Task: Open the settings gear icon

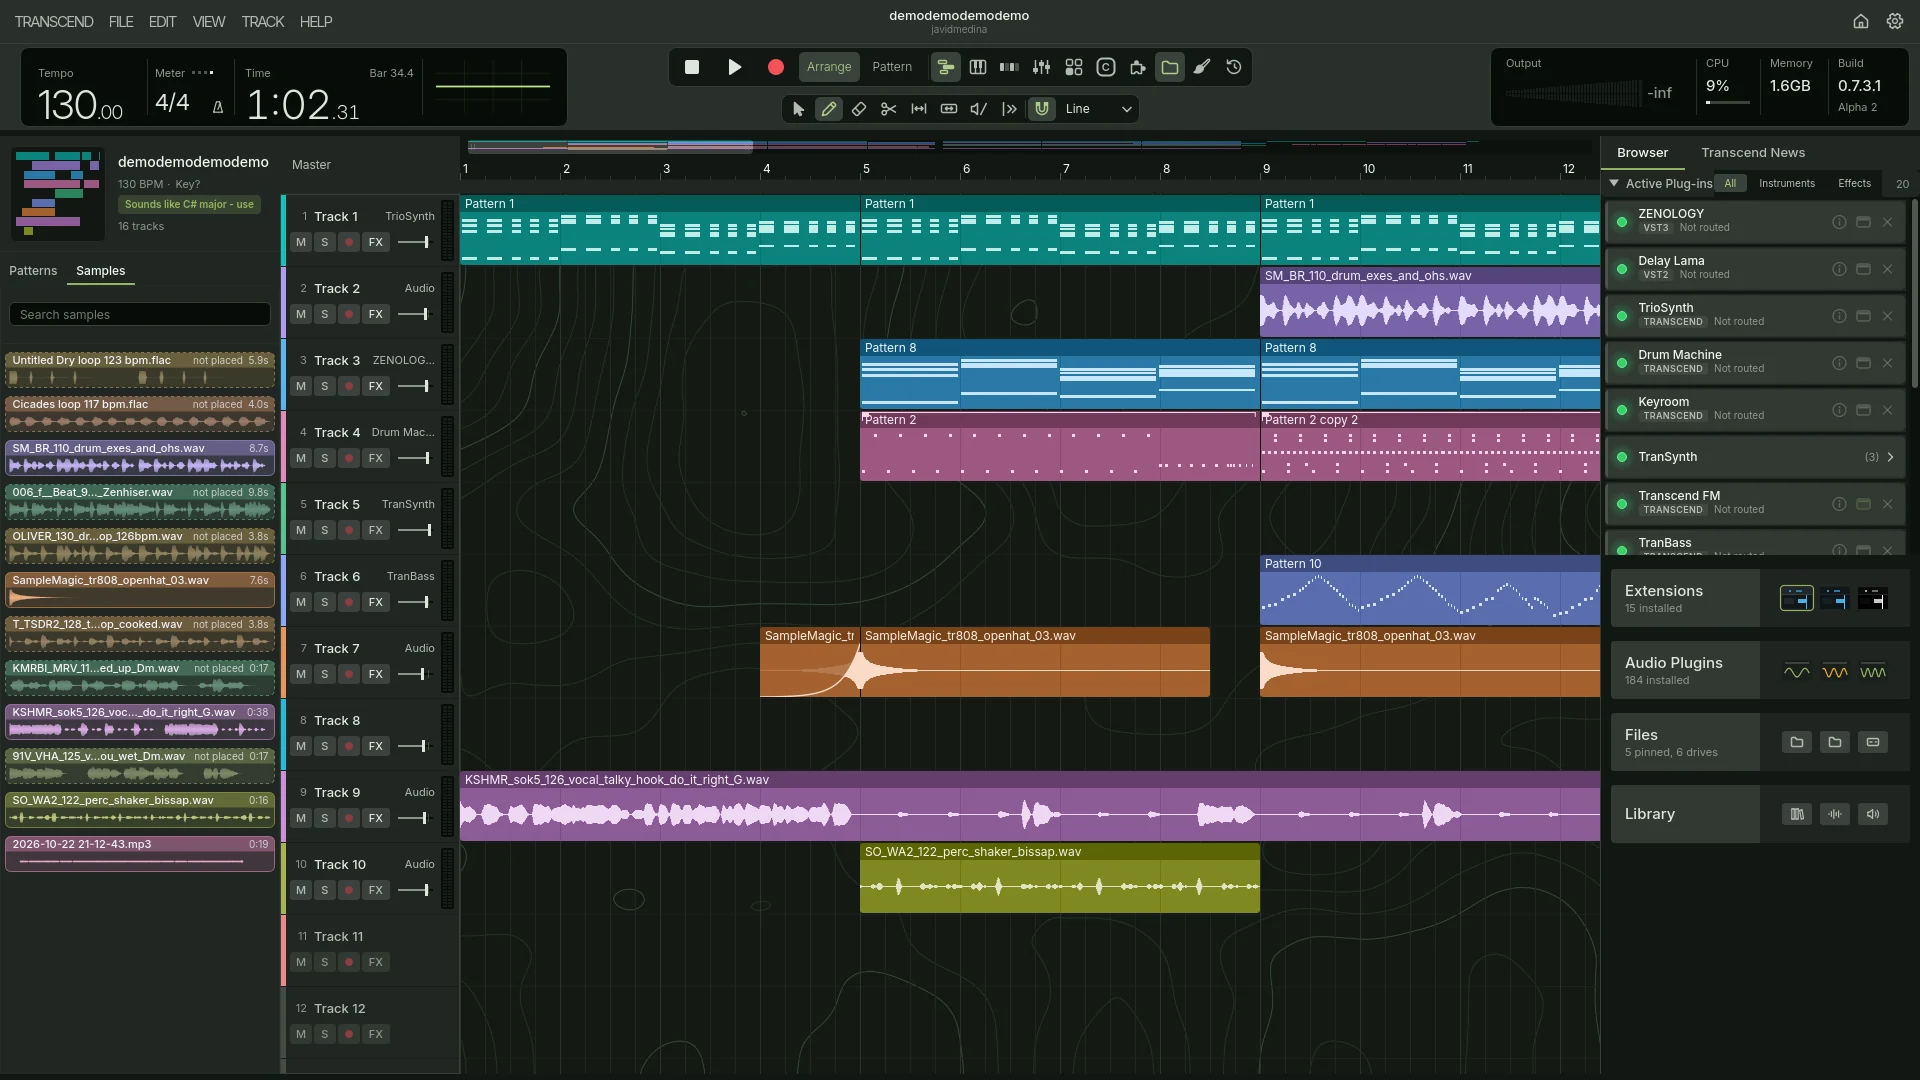Action: (x=1894, y=21)
